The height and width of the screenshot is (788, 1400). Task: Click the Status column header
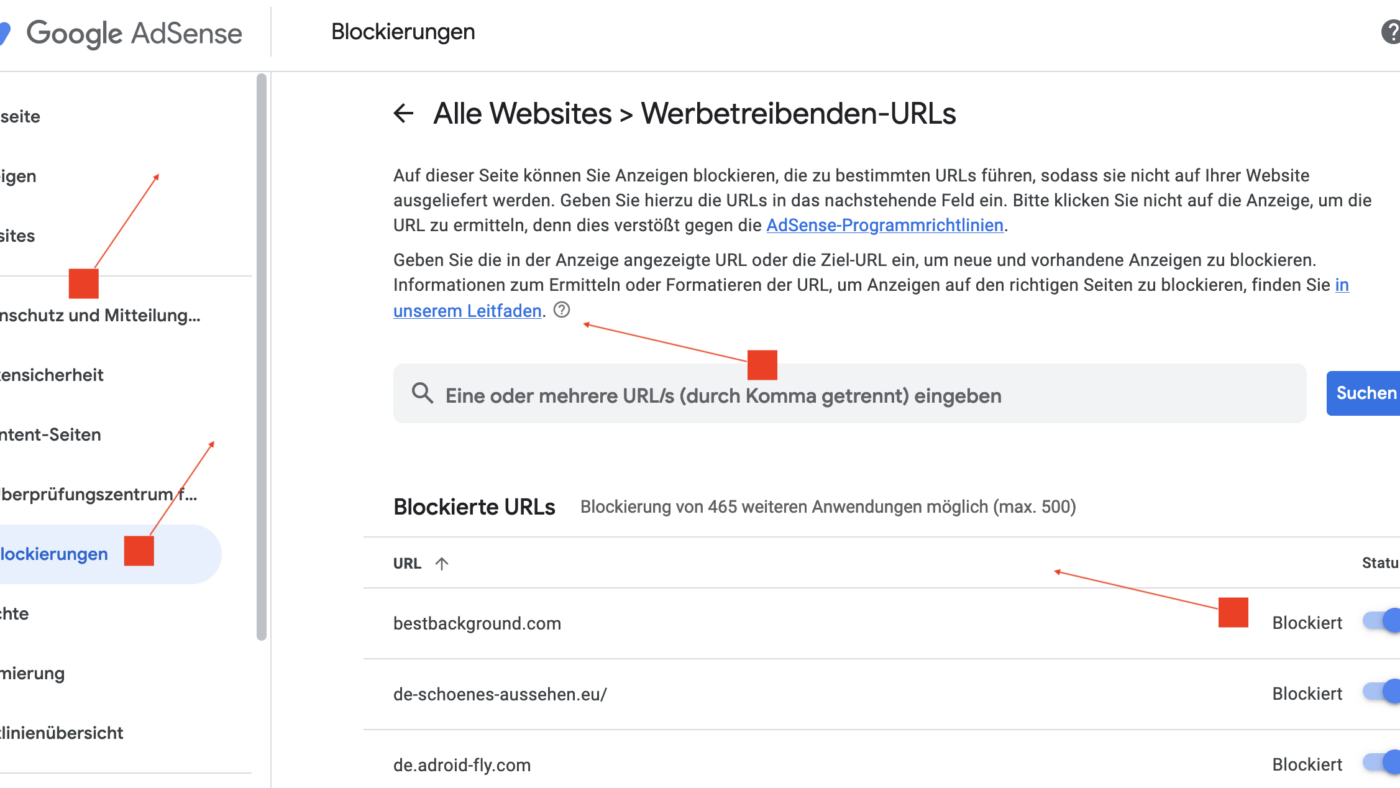tap(1381, 563)
